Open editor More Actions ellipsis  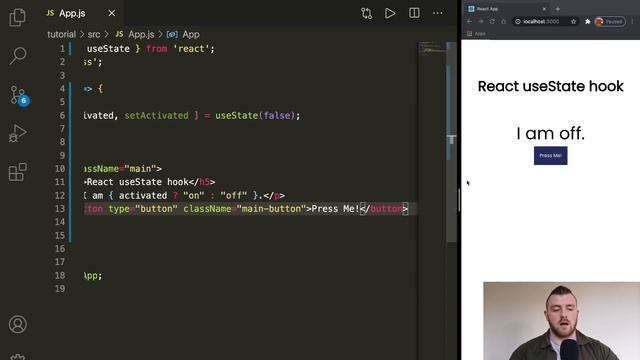coord(438,13)
